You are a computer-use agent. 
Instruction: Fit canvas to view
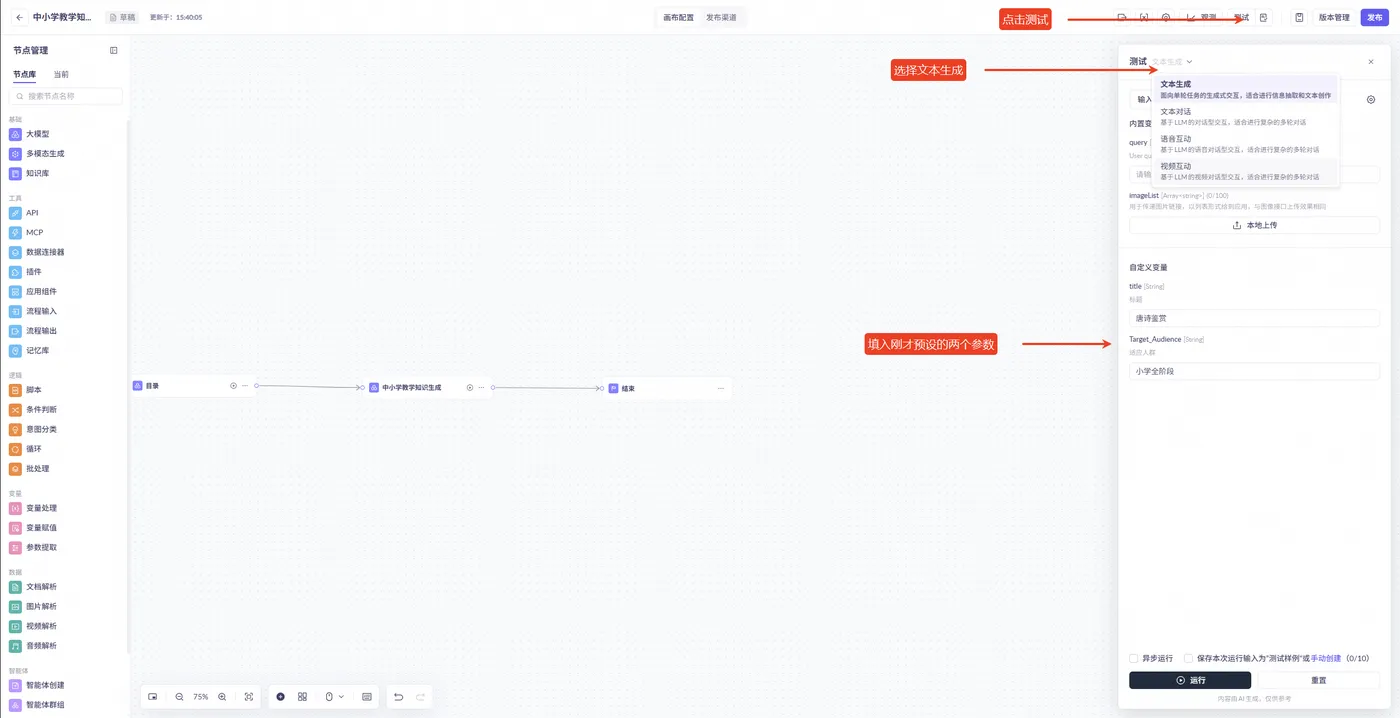[x=249, y=696]
